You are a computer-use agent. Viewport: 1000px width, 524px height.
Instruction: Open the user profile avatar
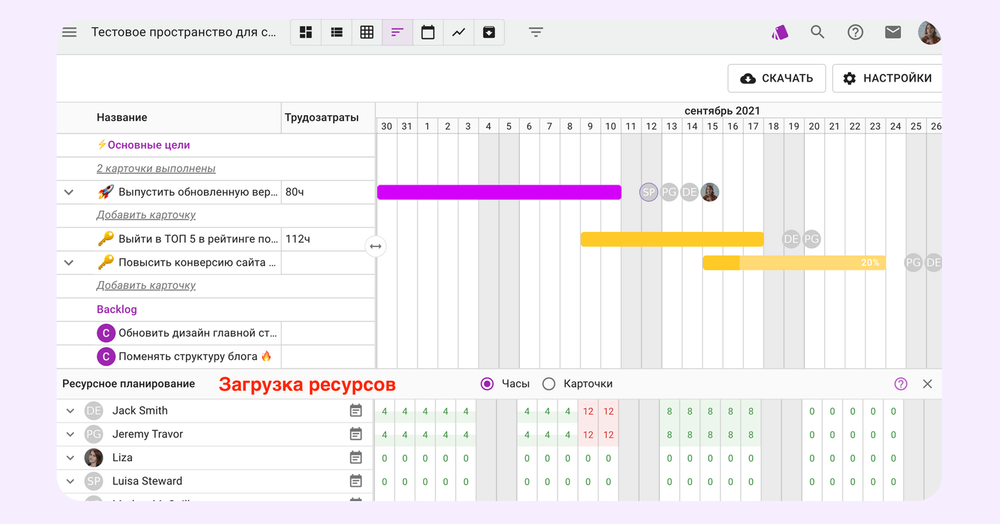click(x=929, y=33)
